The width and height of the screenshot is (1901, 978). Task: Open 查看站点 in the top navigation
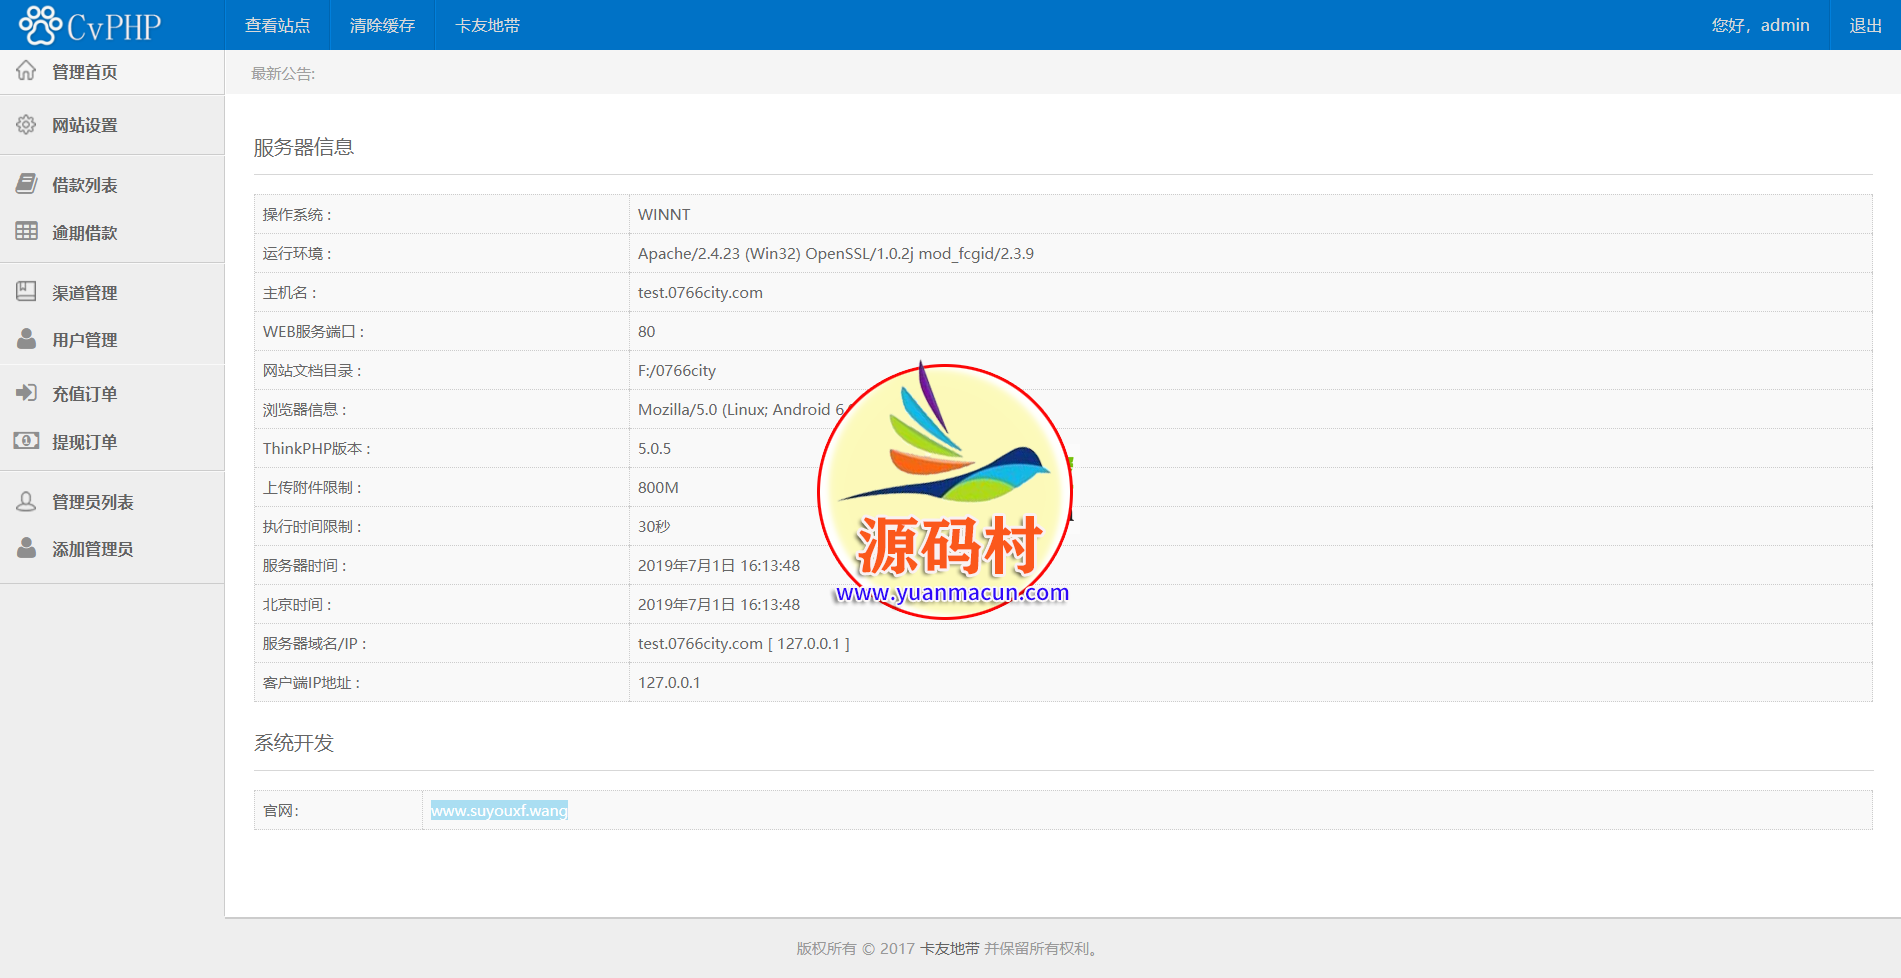(x=277, y=26)
